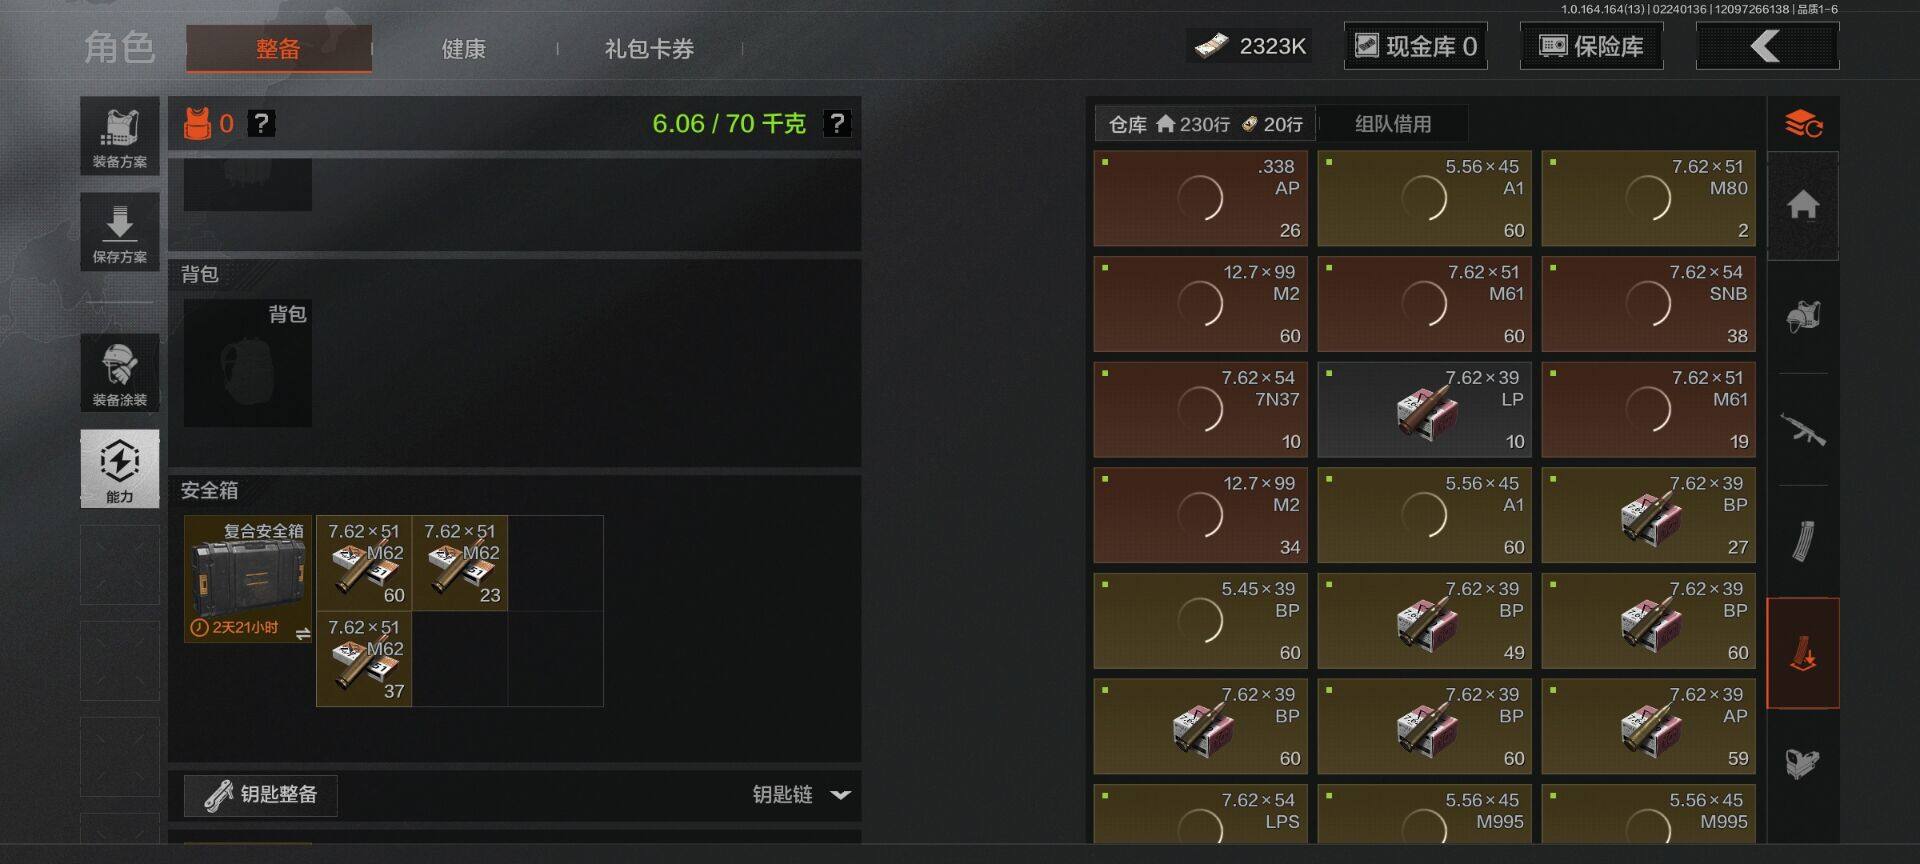Select the home category filter icon

click(x=1803, y=206)
